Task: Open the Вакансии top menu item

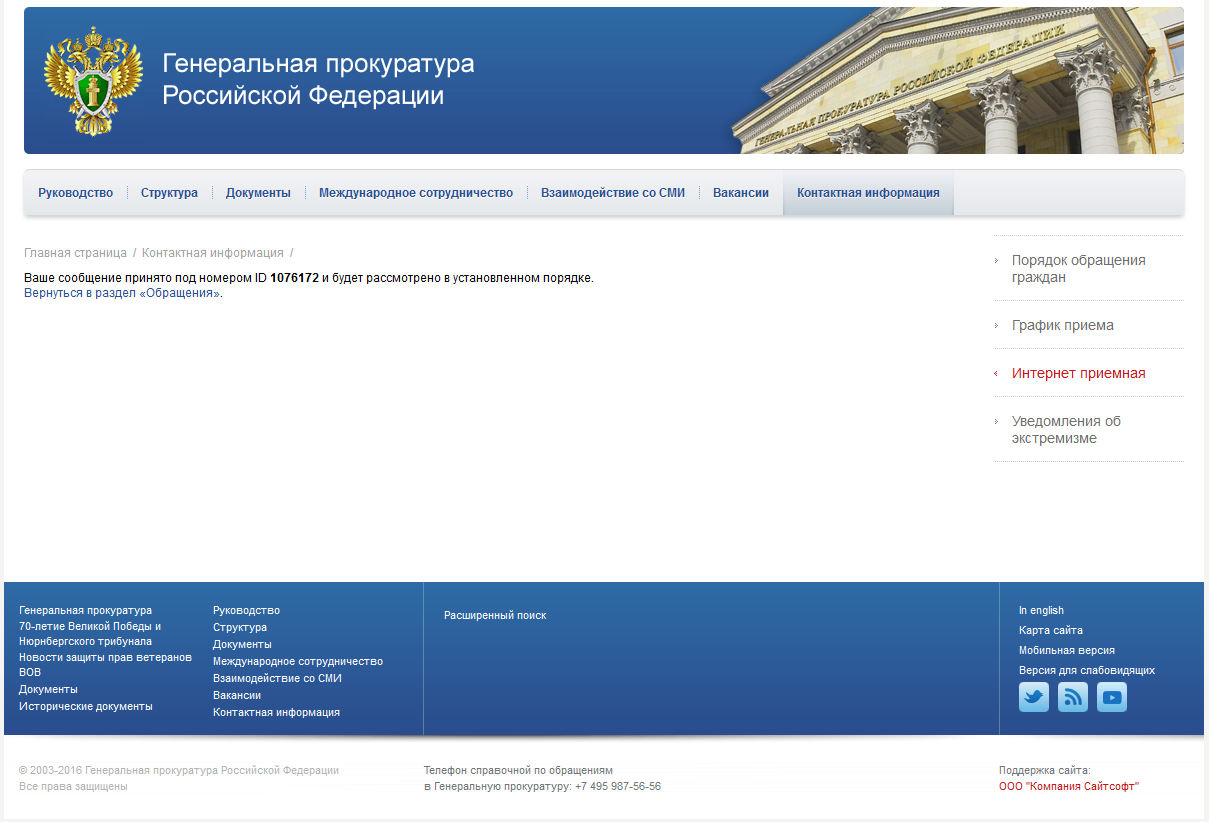Action: (x=741, y=193)
